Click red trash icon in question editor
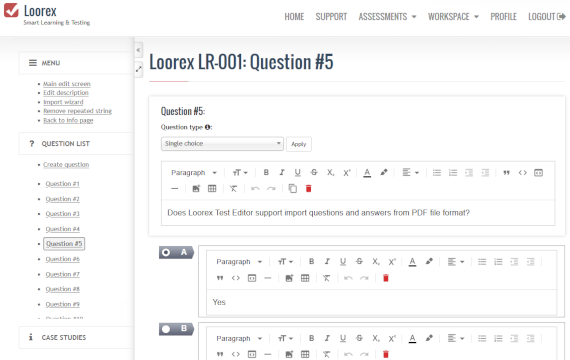Image resolution: width=570 pixels, height=360 pixels. click(x=308, y=188)
